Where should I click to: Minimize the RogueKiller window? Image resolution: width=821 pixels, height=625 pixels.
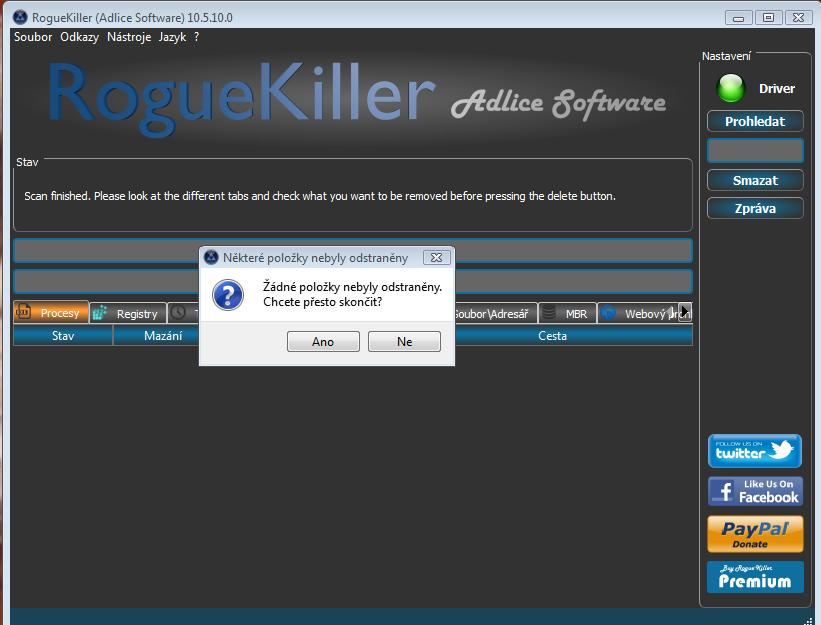pos(738,18)
